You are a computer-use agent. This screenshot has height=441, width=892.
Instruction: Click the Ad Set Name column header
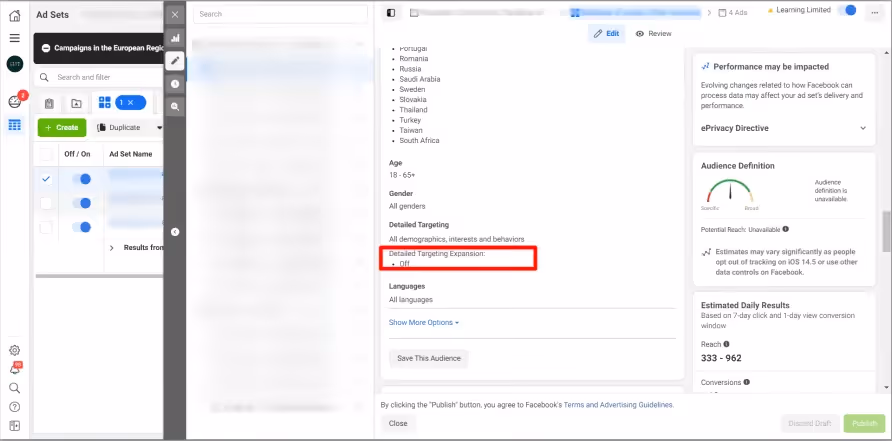coord(131,154)
